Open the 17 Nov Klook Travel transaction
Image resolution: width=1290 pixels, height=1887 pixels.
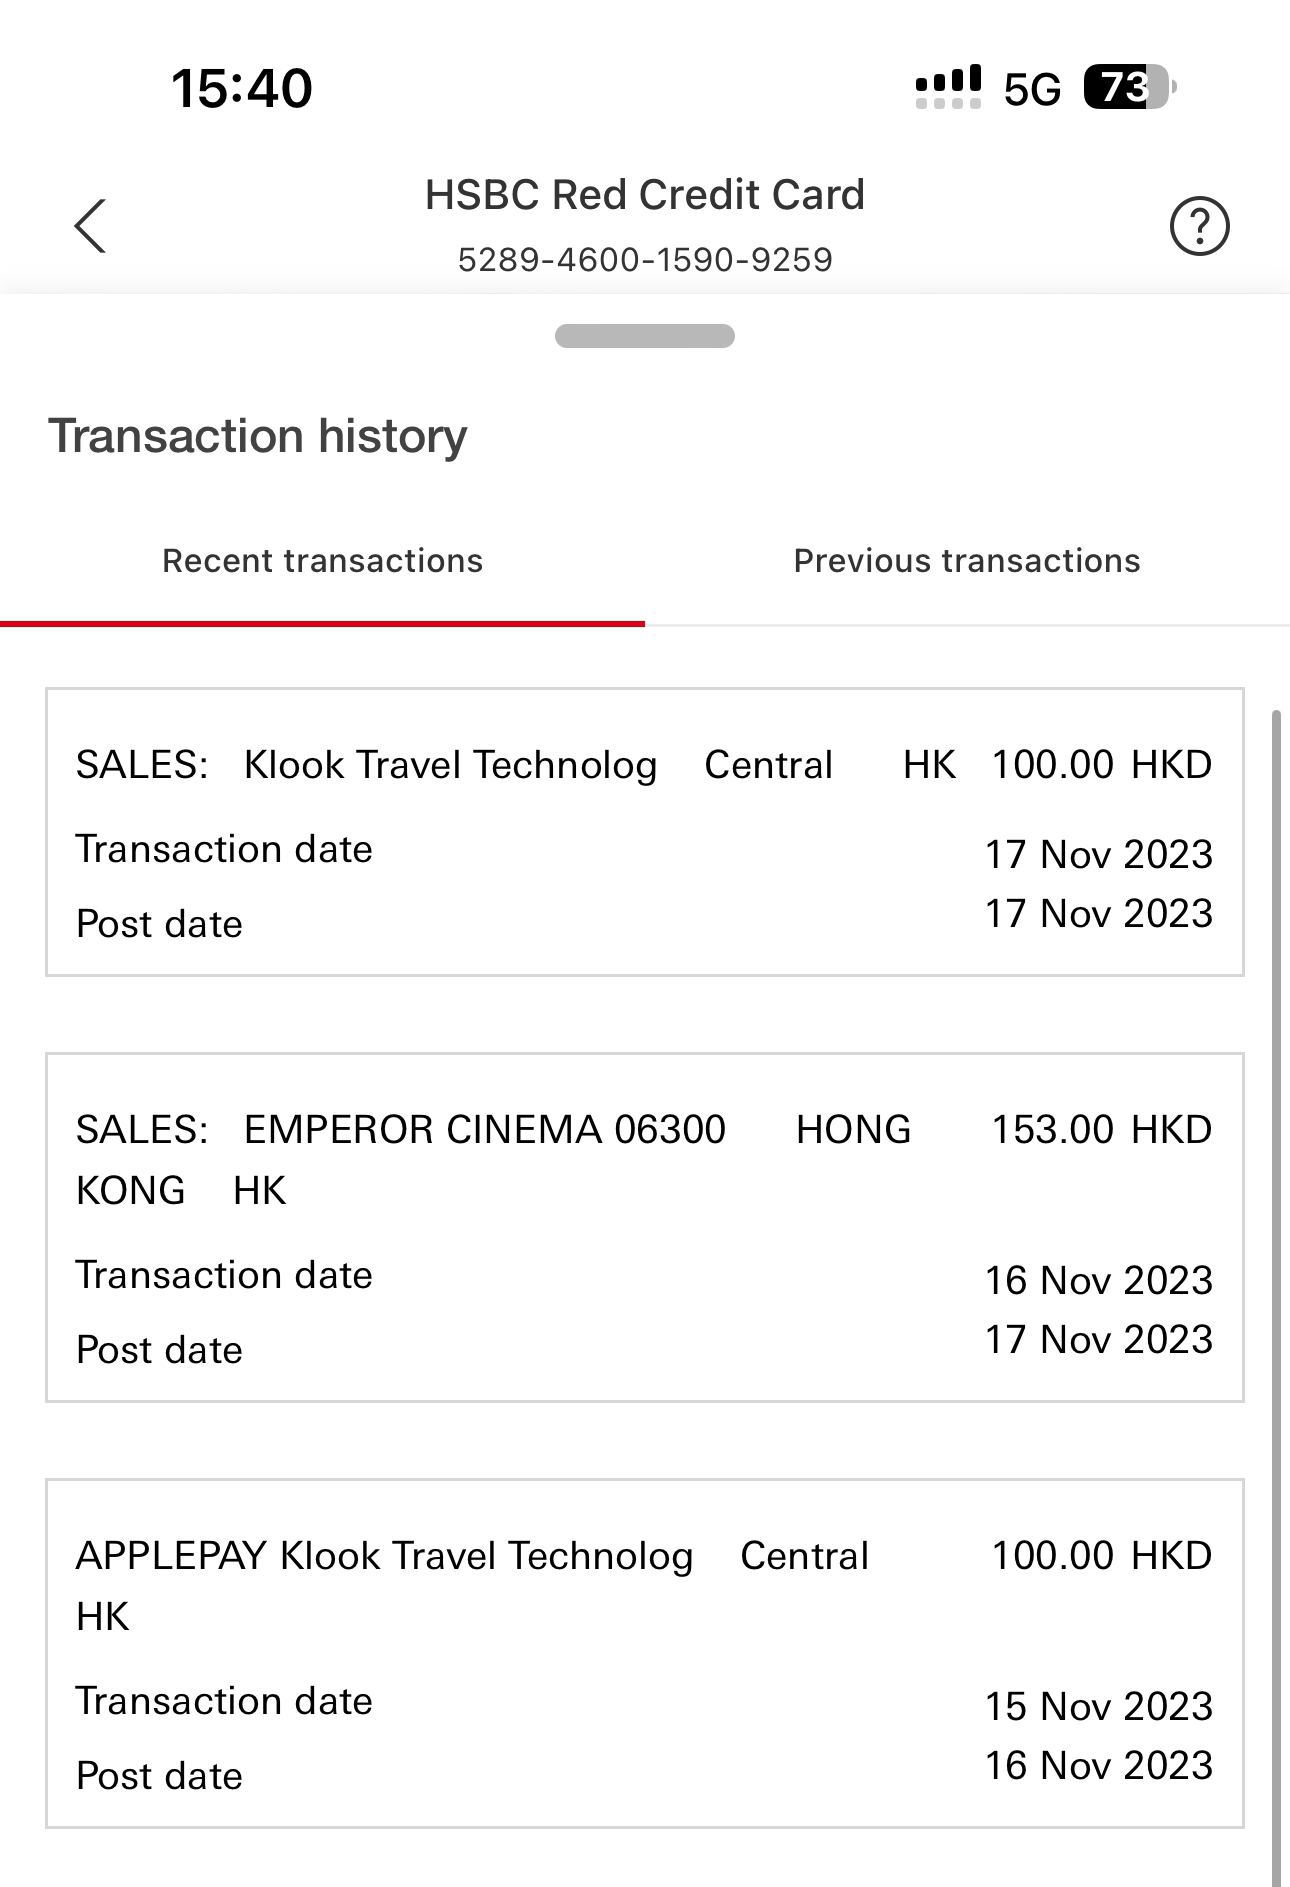[645, 831]
